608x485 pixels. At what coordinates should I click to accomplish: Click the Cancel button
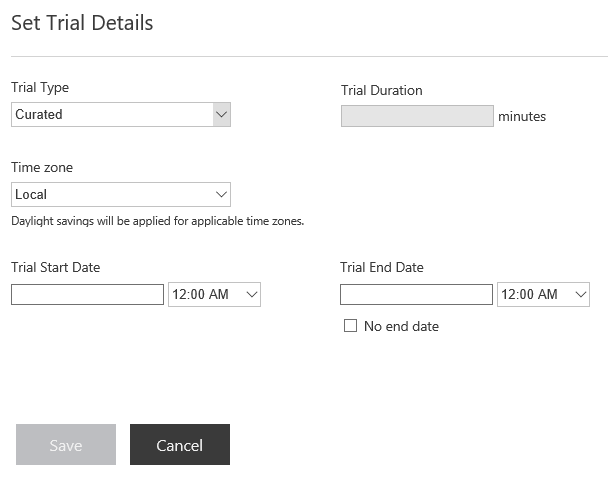click(x=180, y=444)
